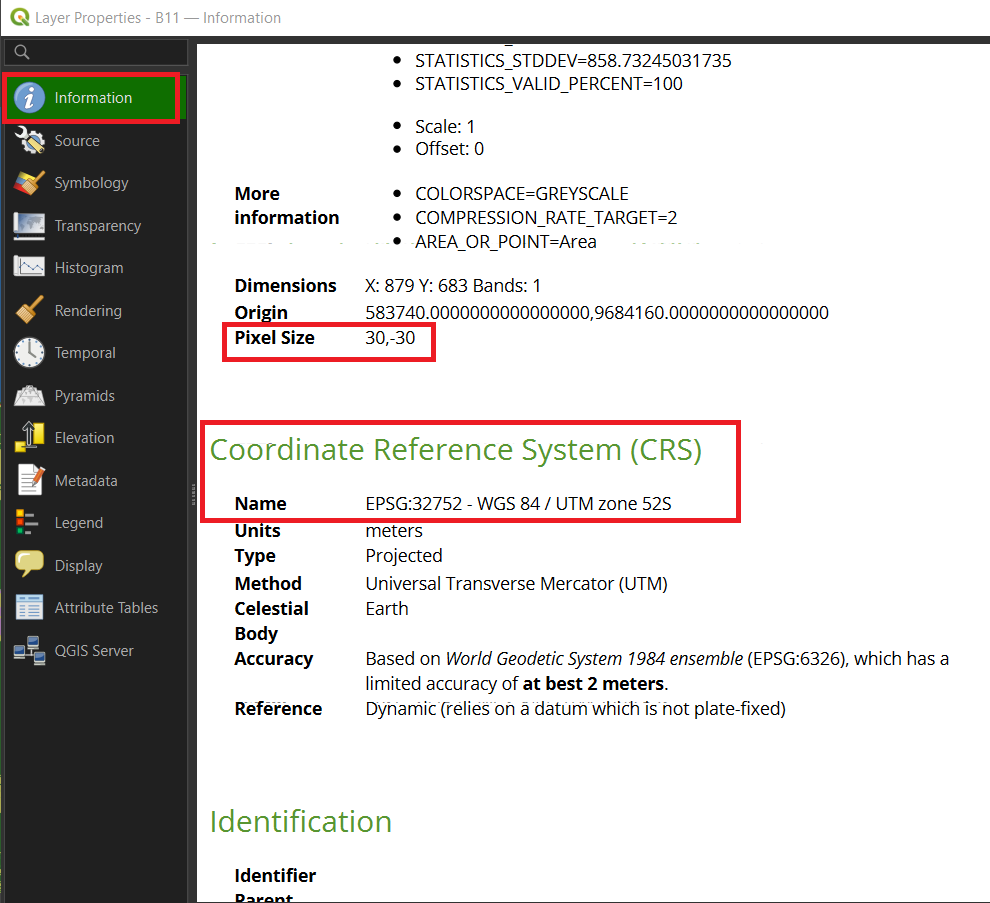The image size is (990, 903).
Task: Open the Symbology panel with the paintbrush icon
Action: click(x=30, y=183)
